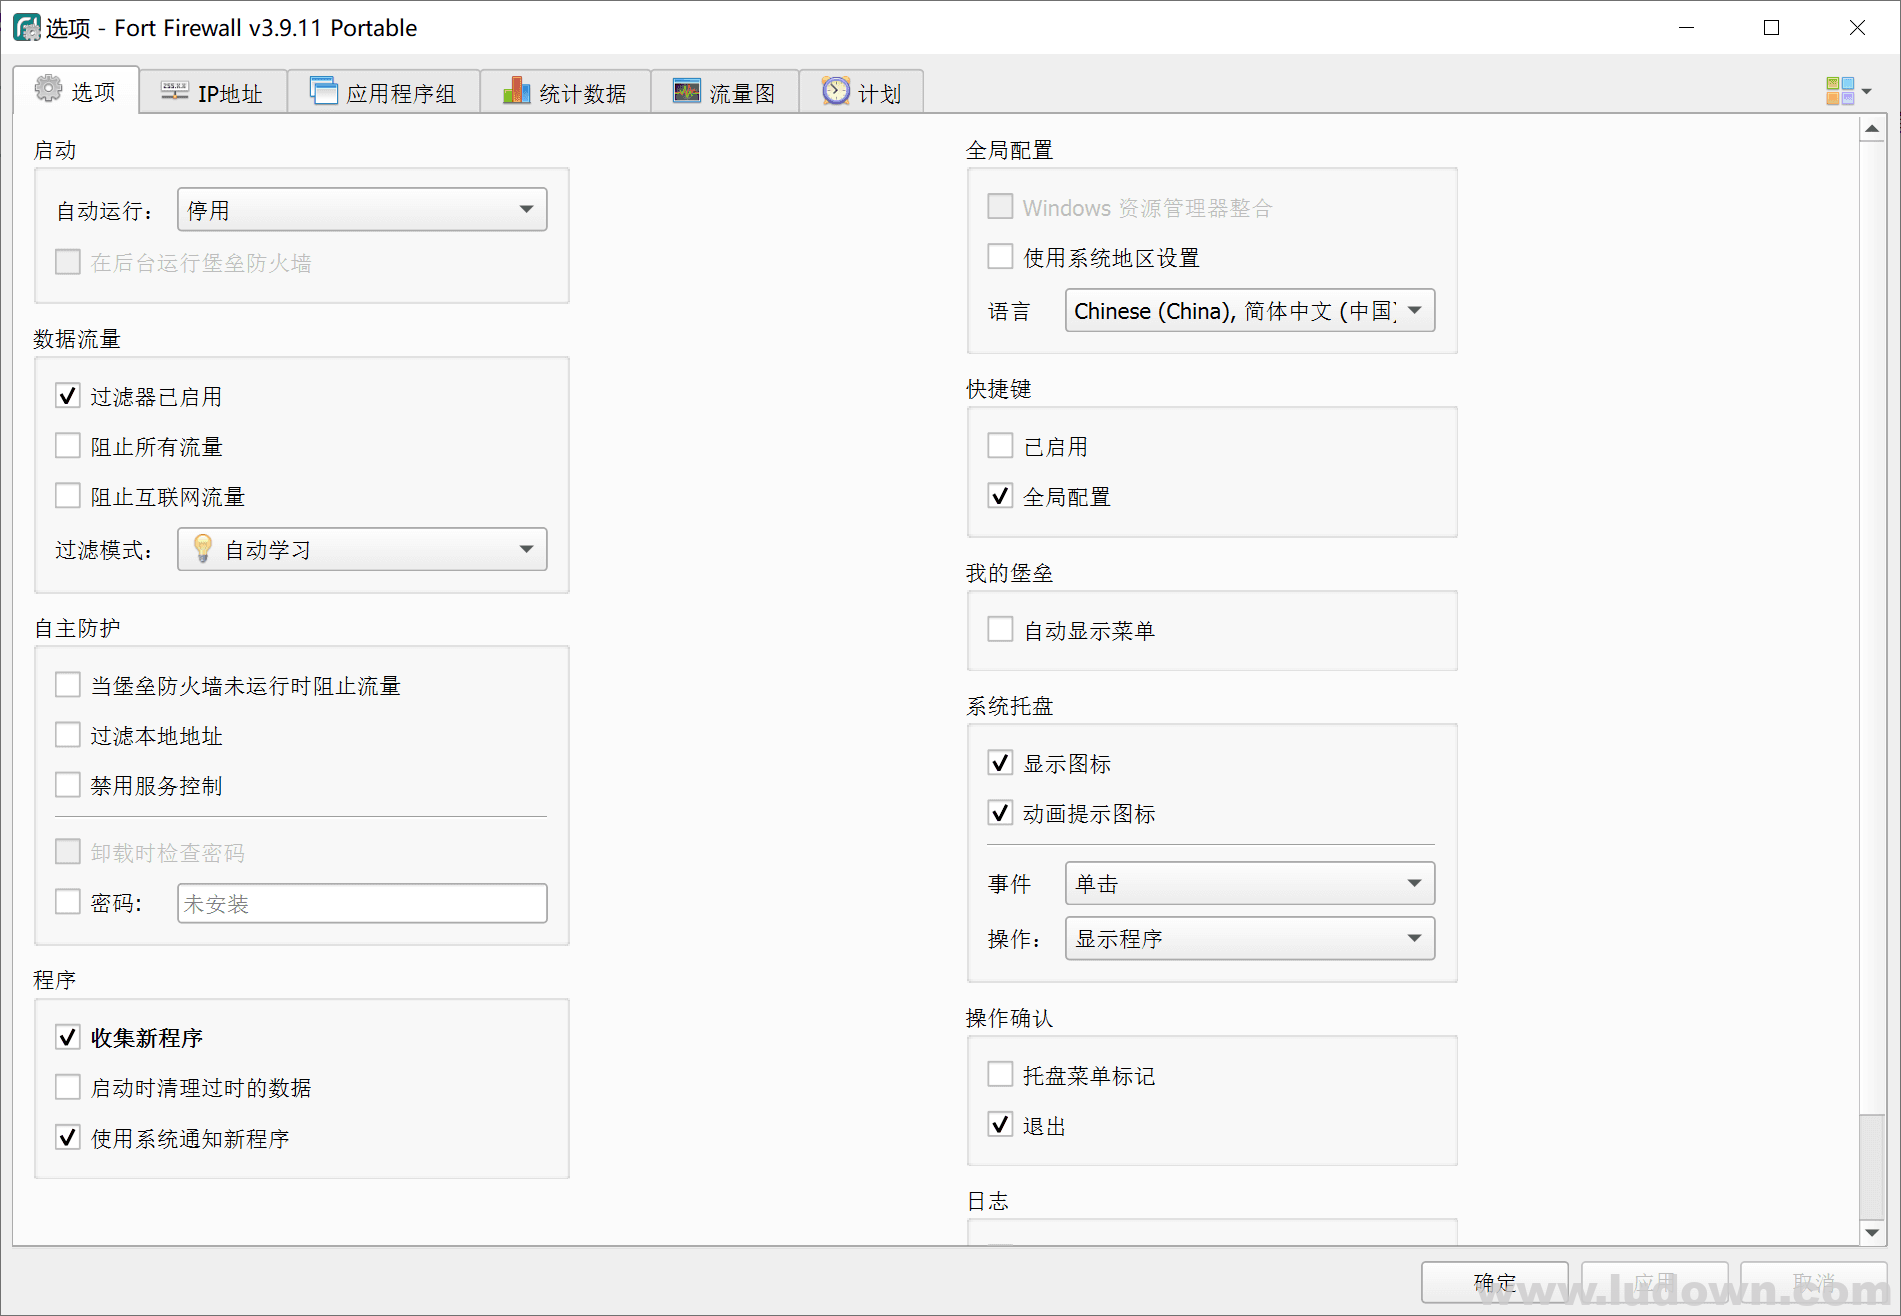Uncheck 过滤器已启用
Screen dimensions: 1901x1316
click(68, 396)
